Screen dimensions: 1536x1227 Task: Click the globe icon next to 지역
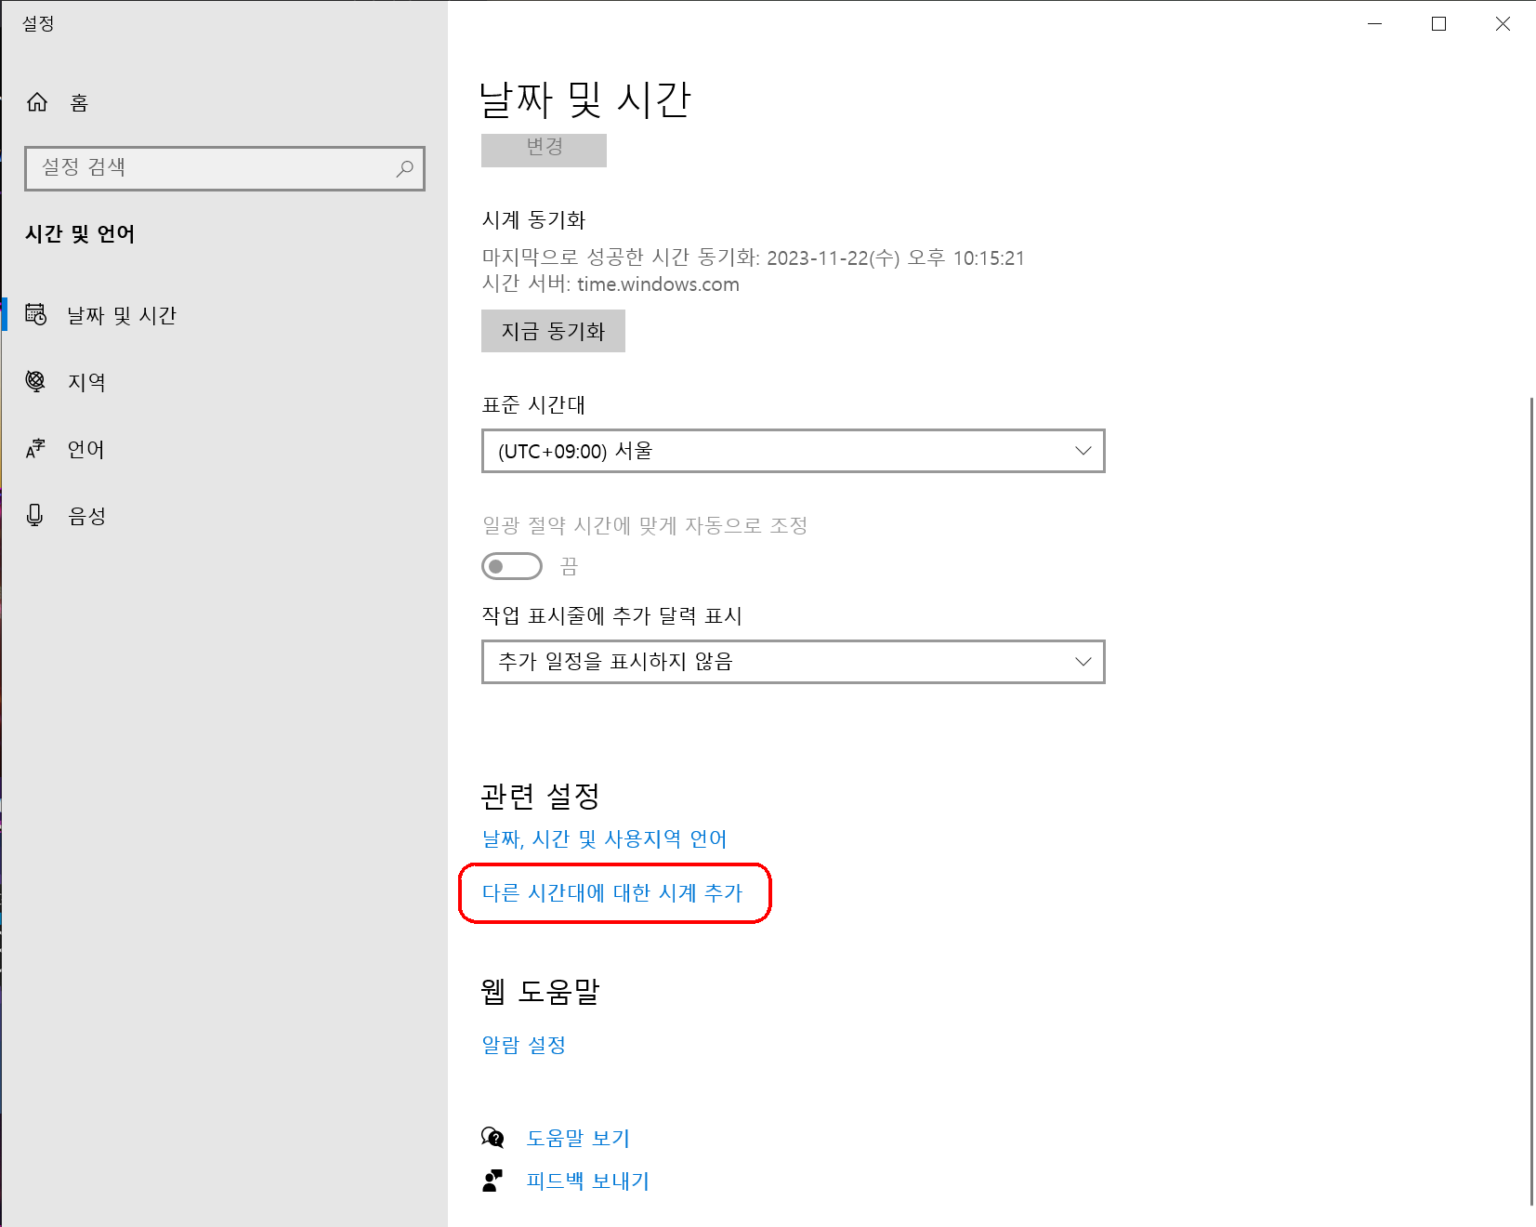click(36, 381)
